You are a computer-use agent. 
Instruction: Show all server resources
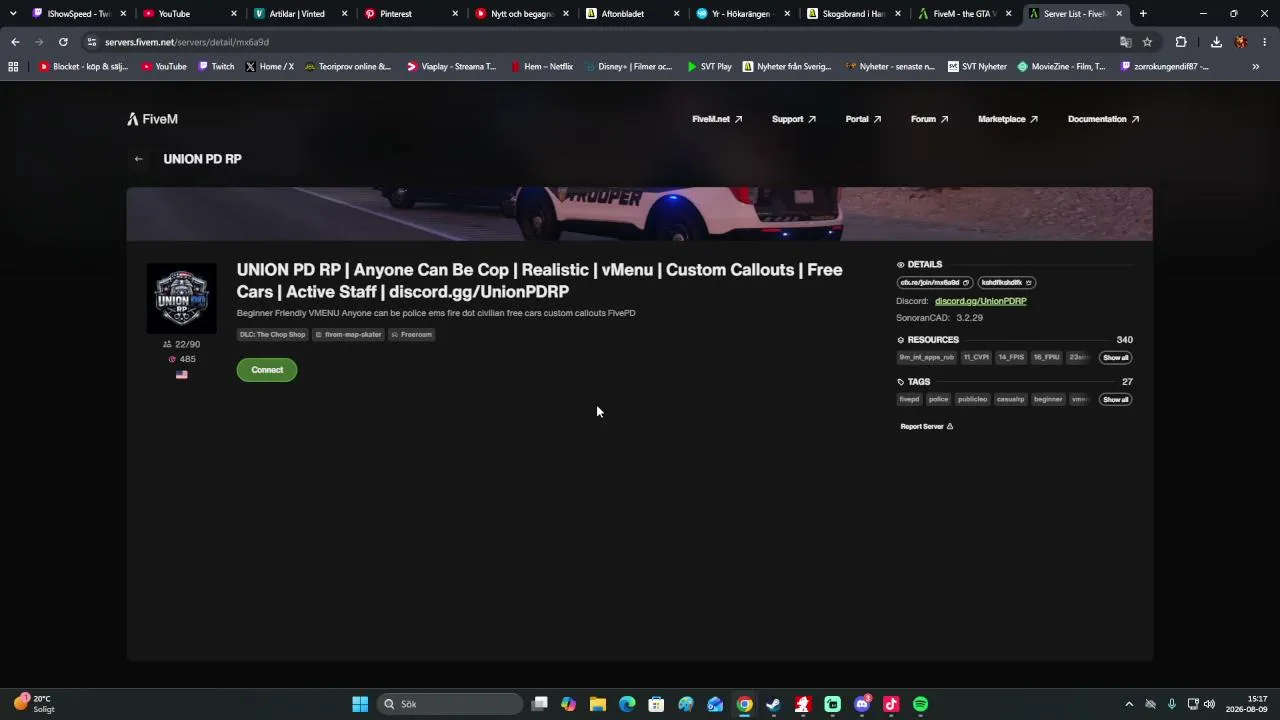click(1115, 358)
